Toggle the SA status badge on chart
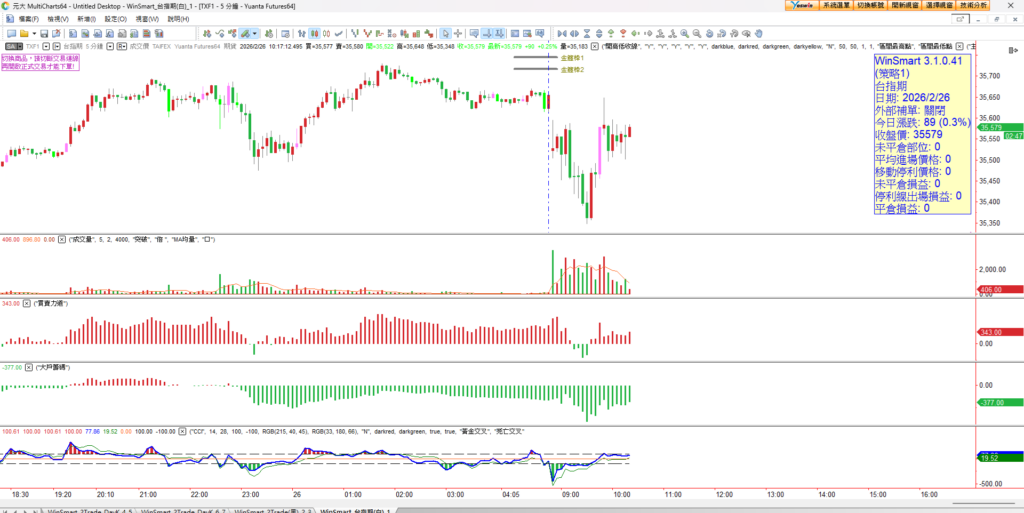 (x=12, y=46)
